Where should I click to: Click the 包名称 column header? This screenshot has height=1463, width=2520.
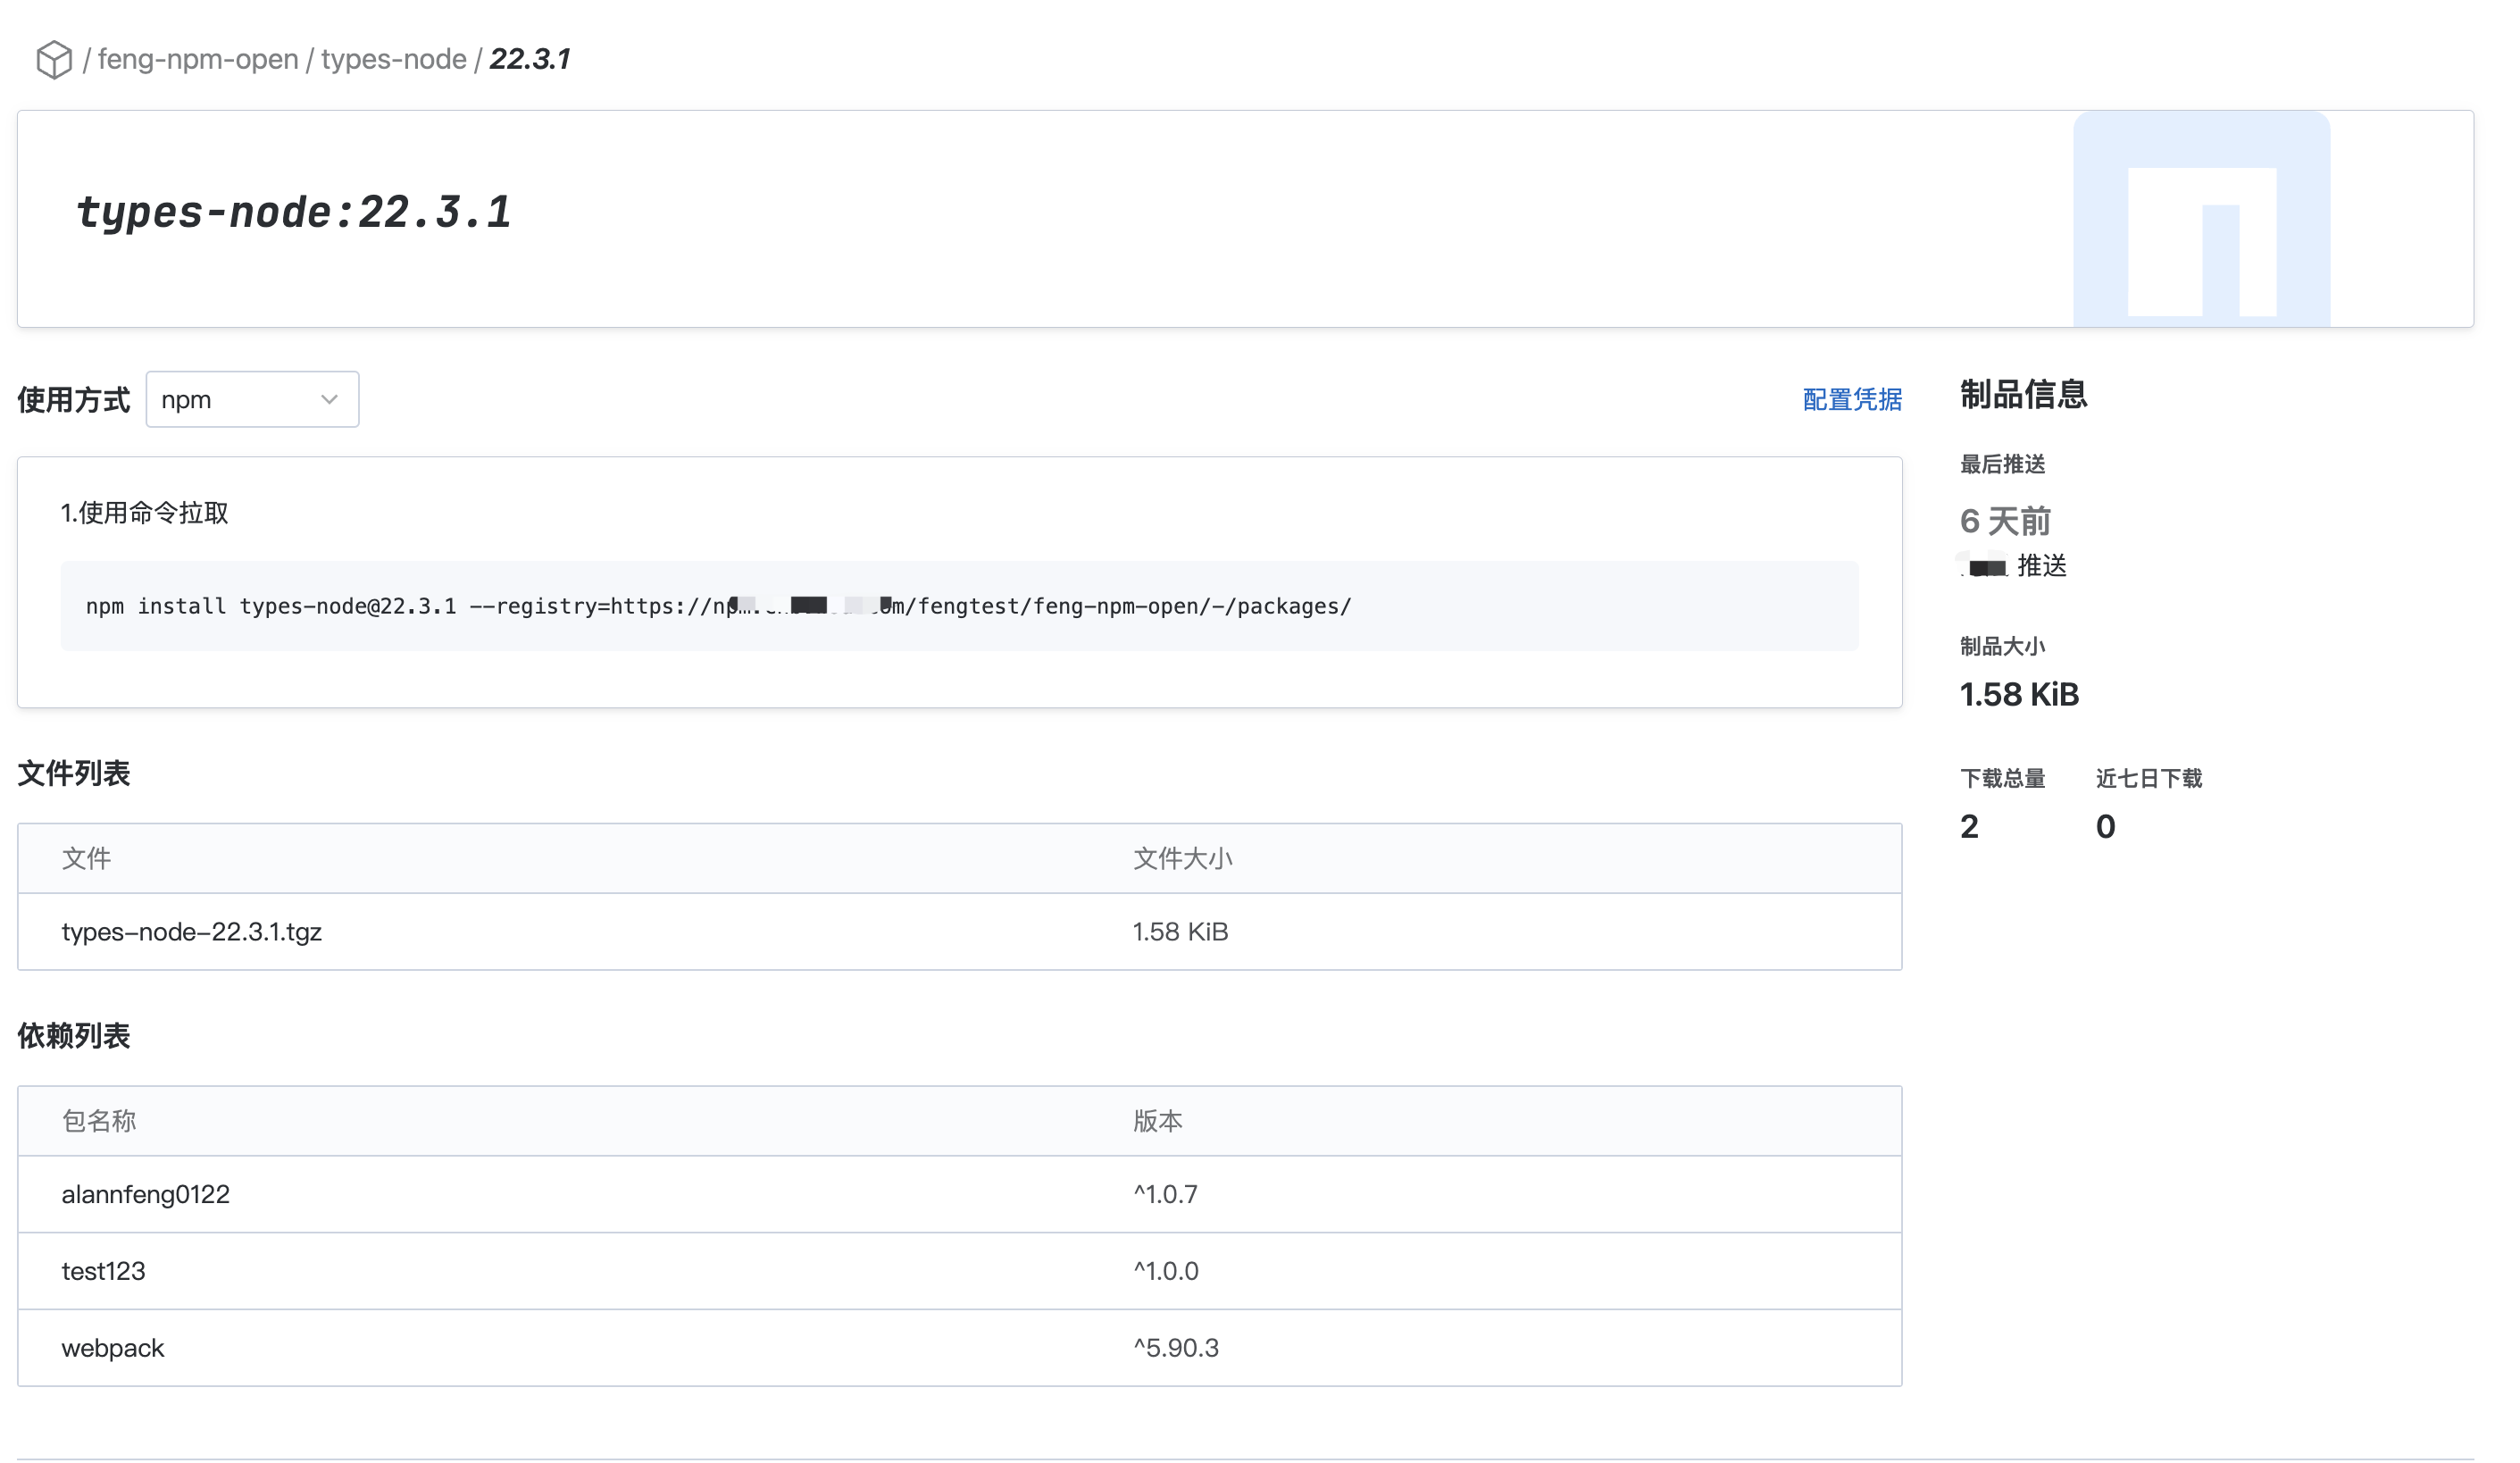[98, 1121]
